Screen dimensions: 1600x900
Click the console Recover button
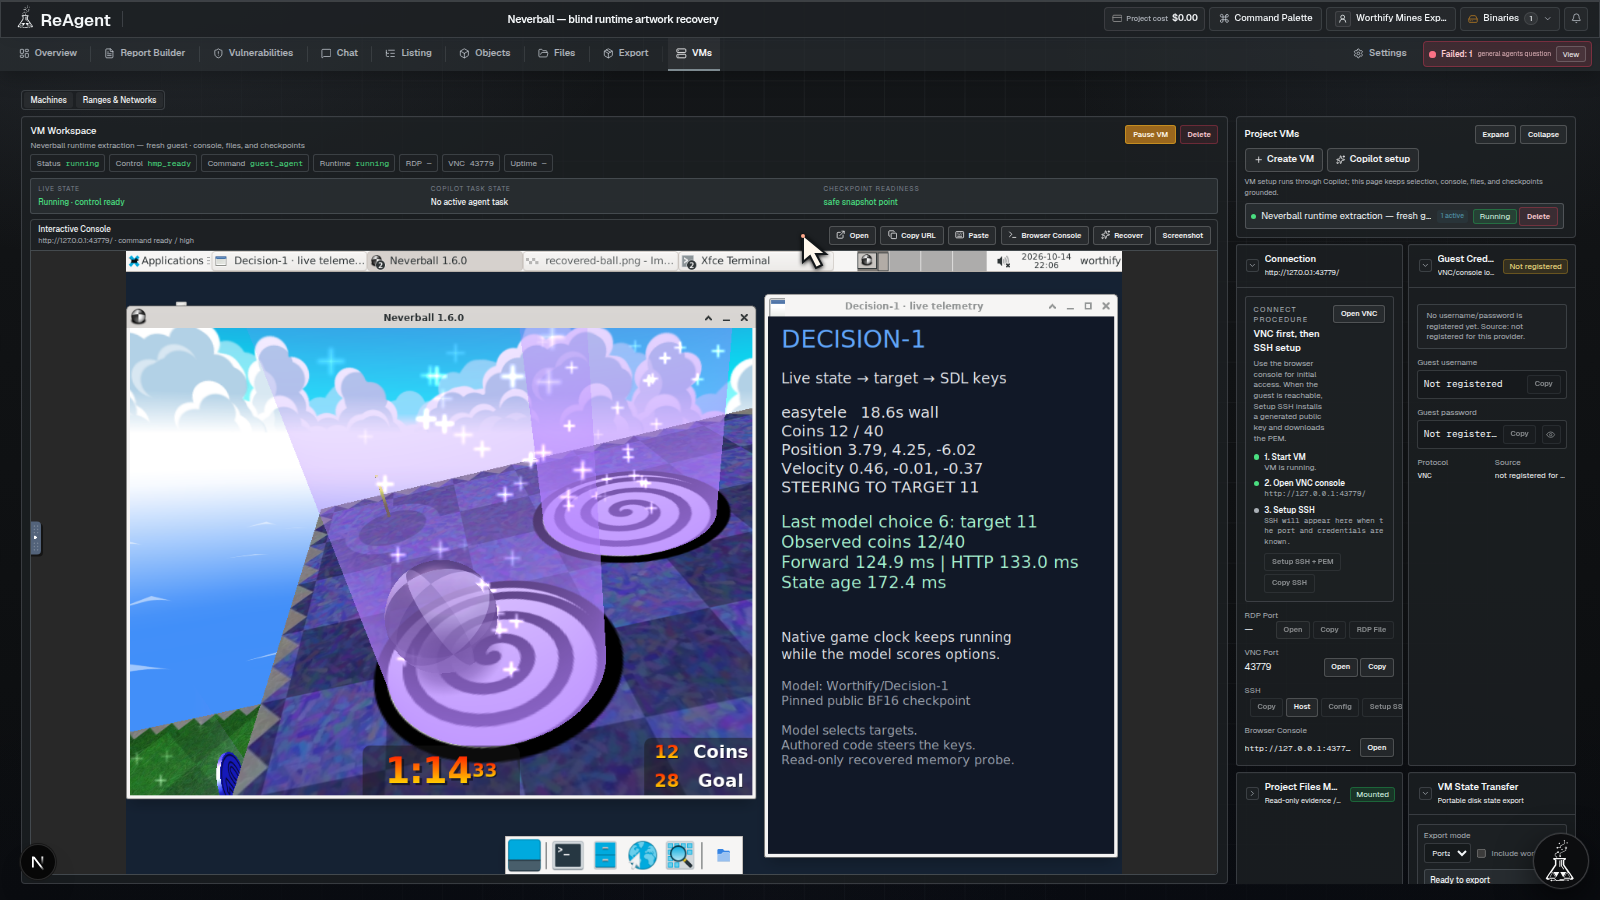tap(1121, 235)
